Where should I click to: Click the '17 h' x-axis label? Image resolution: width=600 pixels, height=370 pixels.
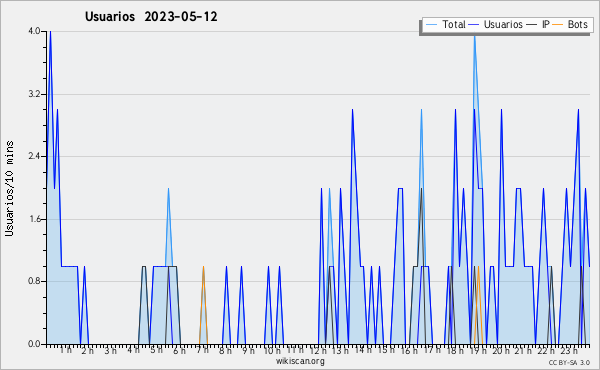coord(432,350)
